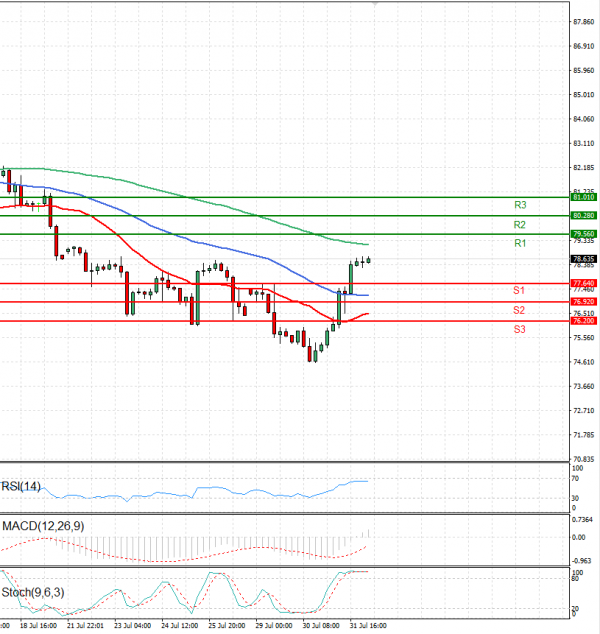The image size is (600, 634).
Task: Click the RSI 70 level label
Action: point(577,479)
